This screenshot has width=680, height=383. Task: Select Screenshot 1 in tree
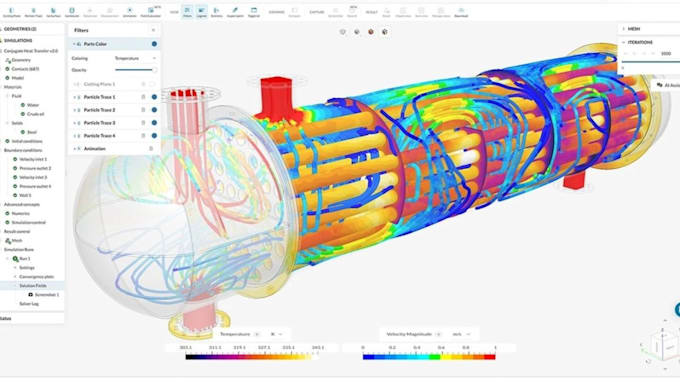47,295
